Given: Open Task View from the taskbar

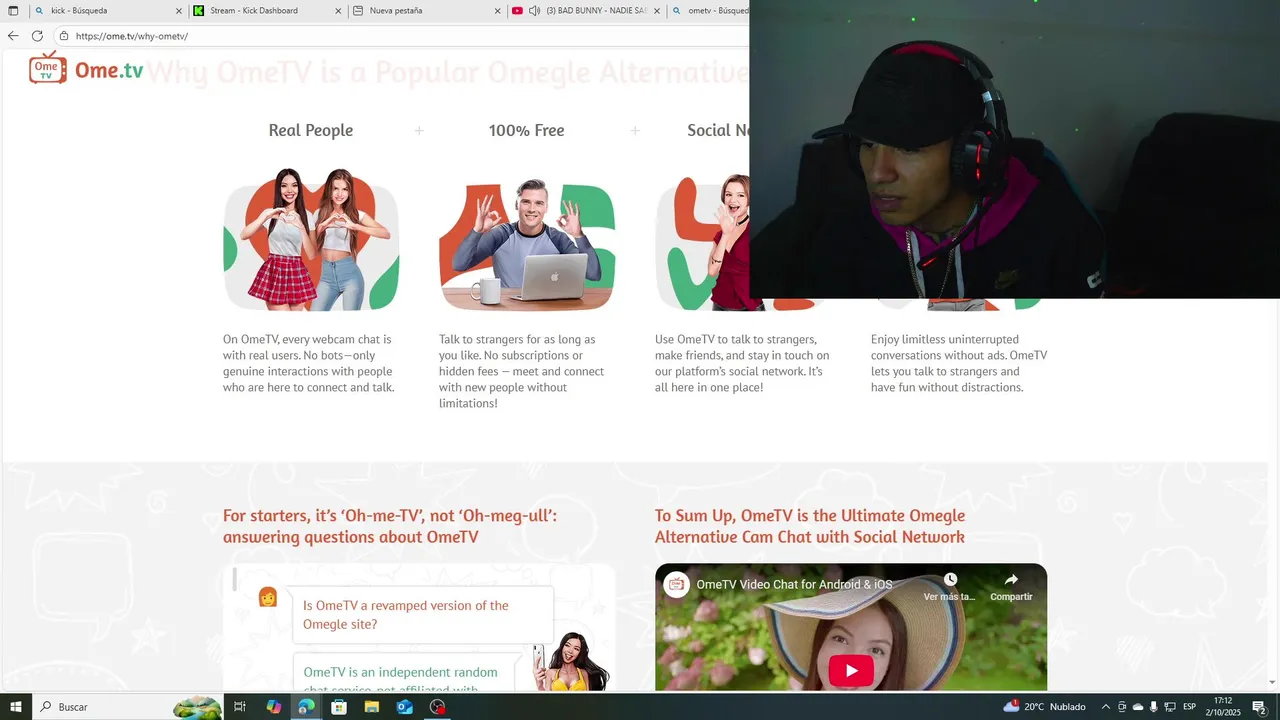Looking at the screenshot, I should point(240,707).
